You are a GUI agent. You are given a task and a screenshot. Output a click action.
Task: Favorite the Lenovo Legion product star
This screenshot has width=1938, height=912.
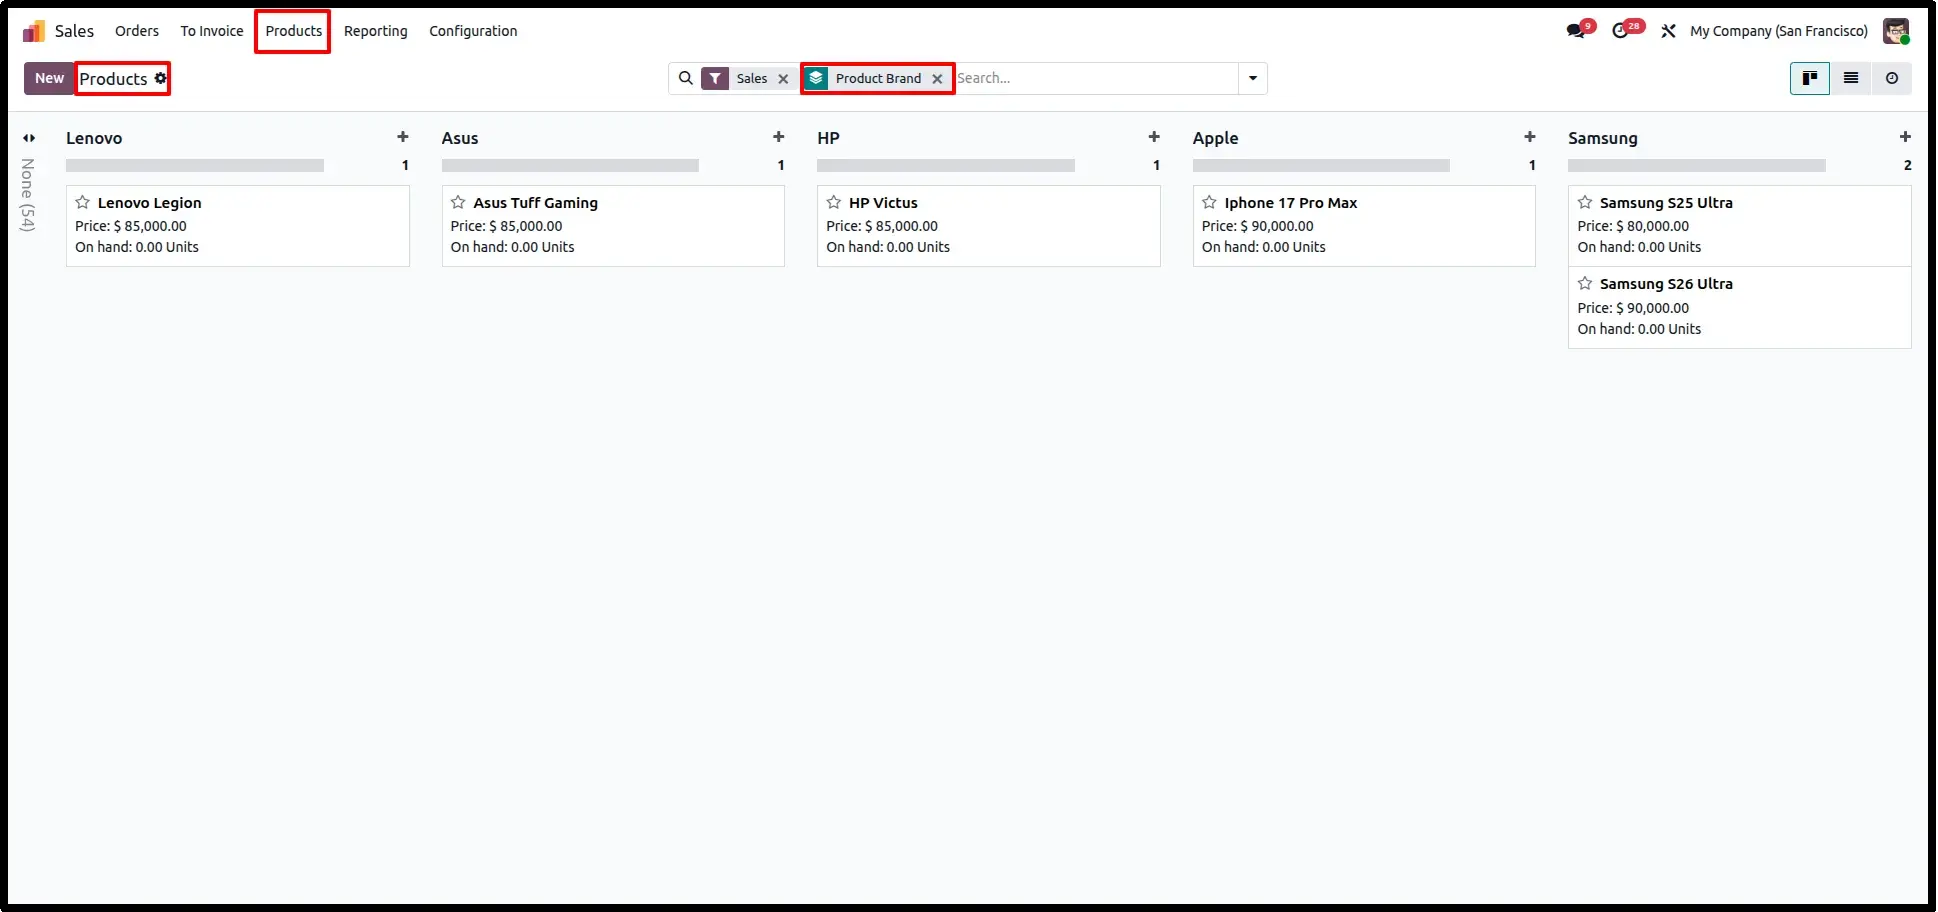[x=83, y=202]
